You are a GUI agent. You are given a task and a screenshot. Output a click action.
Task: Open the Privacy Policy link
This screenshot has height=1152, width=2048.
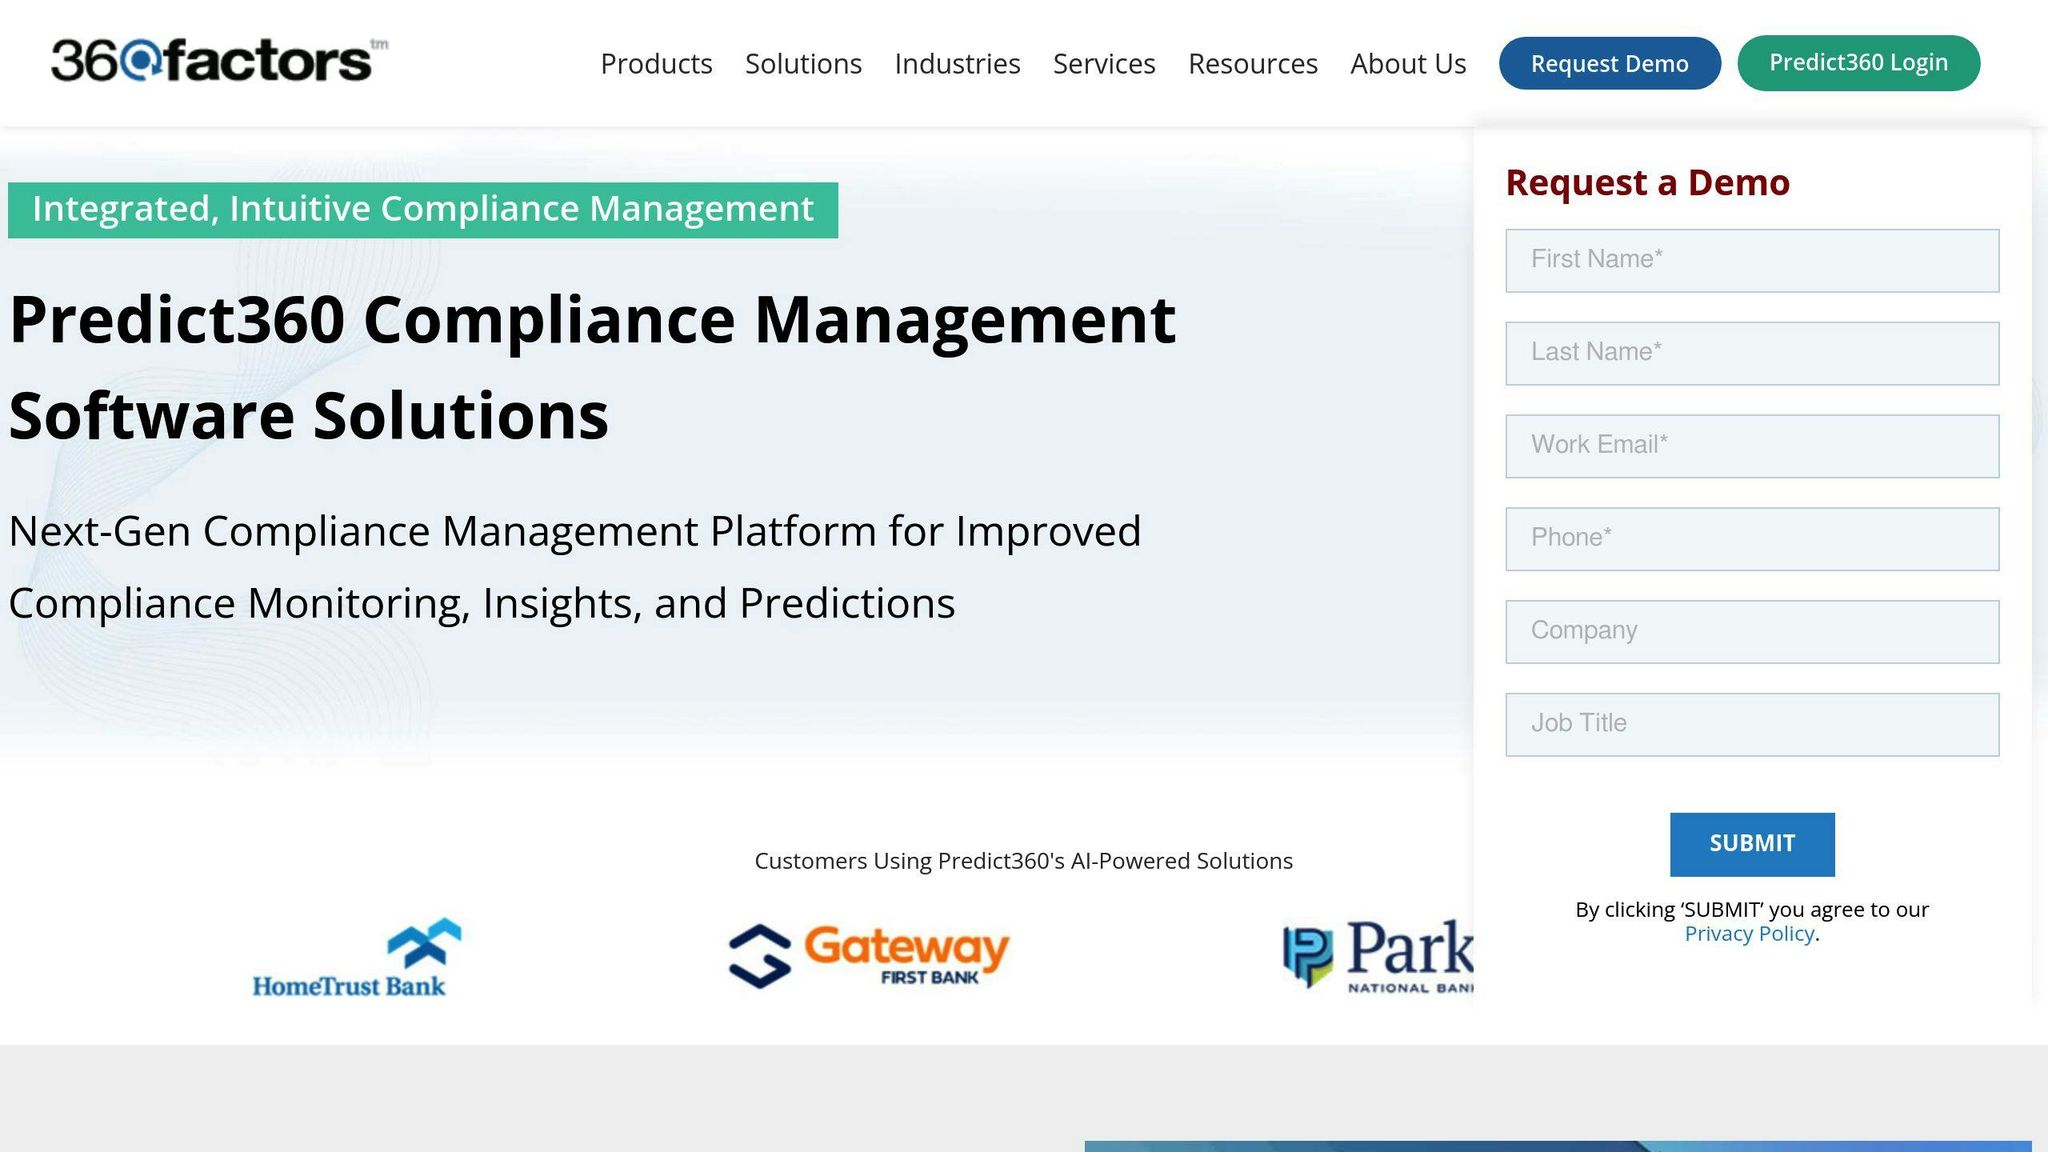point(1749,934)
